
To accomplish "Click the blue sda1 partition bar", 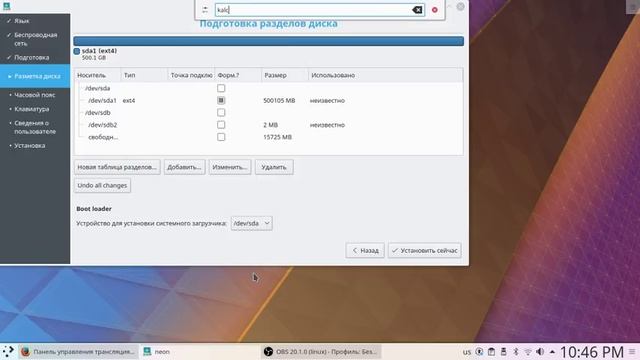I will [x=269, y=41].
